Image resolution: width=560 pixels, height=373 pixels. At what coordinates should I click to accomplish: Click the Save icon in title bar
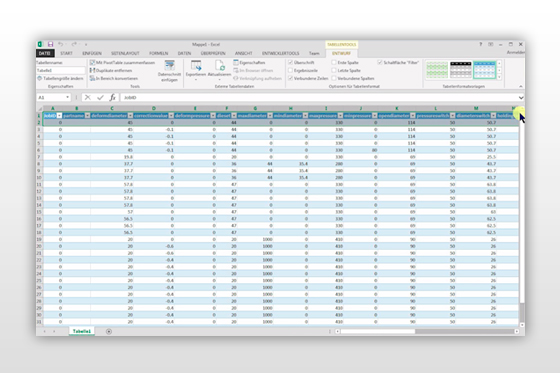pos(50,44)
